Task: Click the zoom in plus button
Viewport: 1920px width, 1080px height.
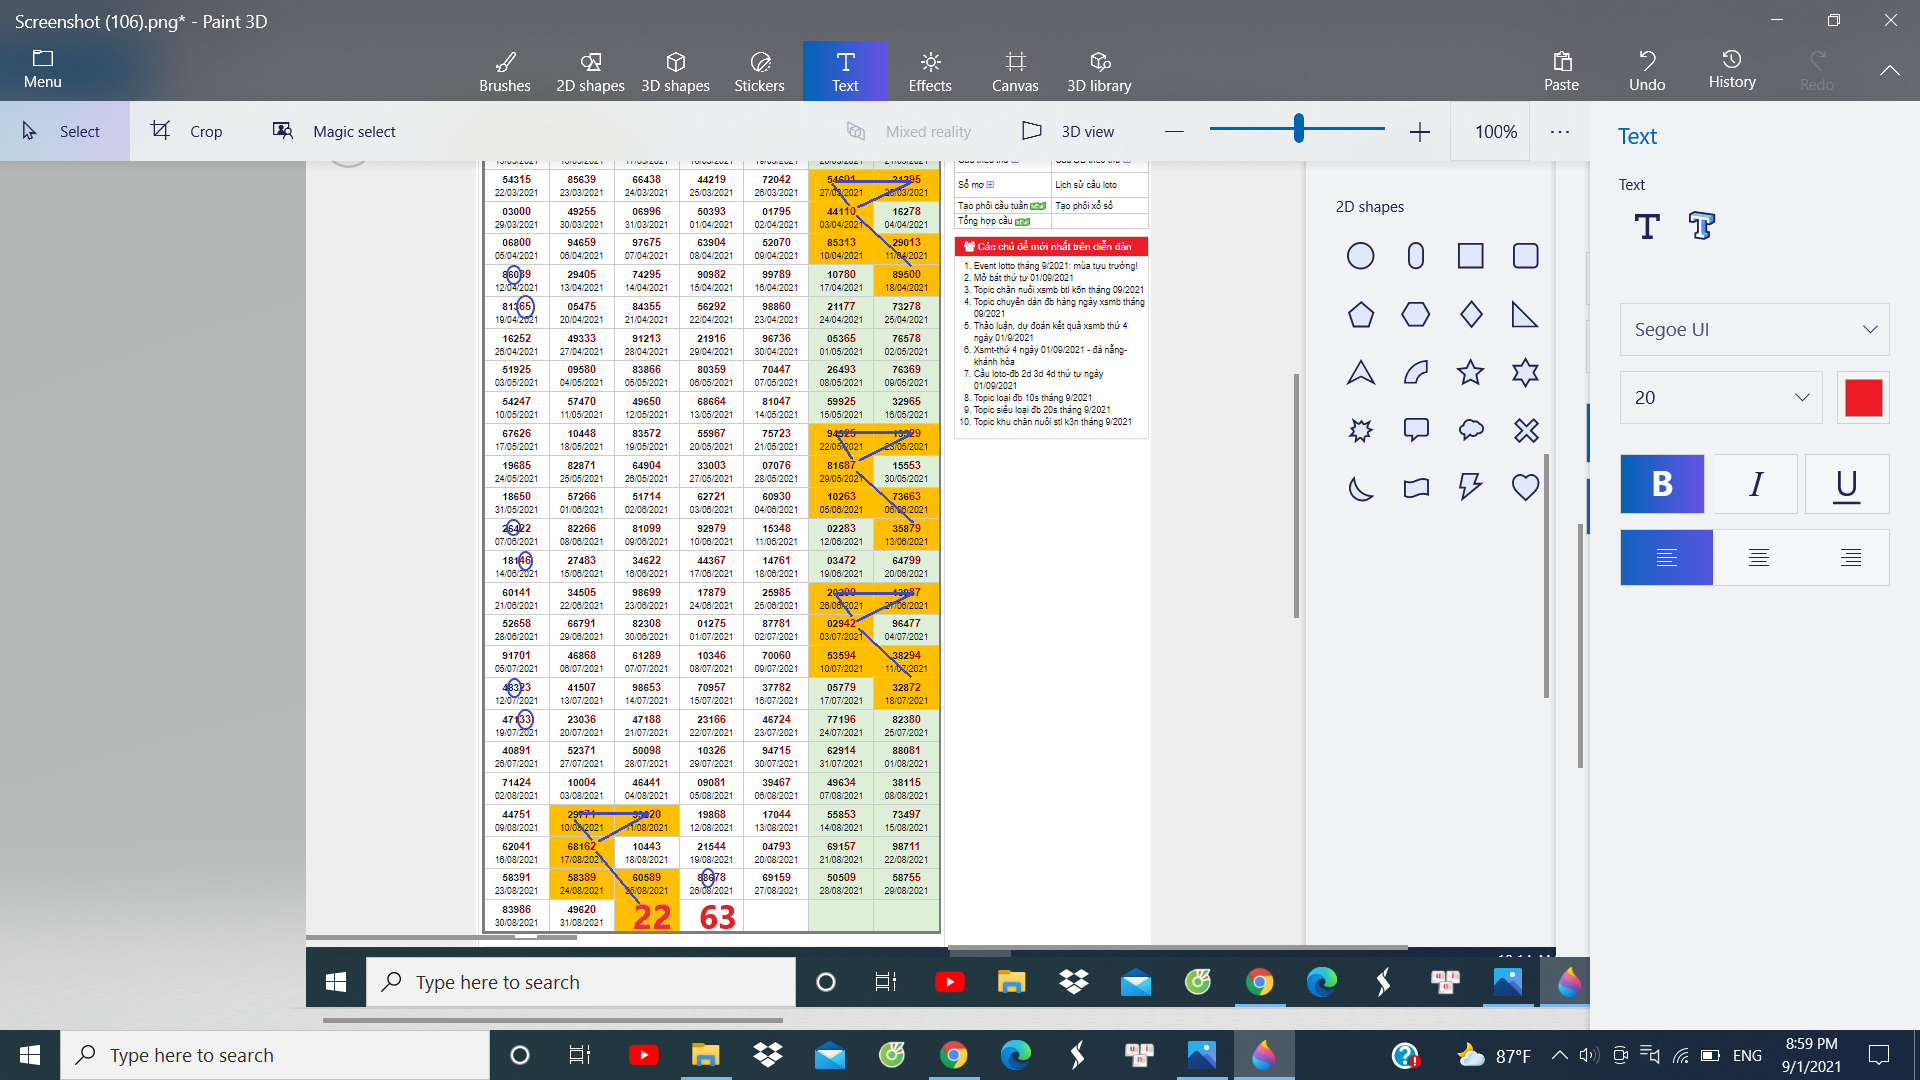Action: click(1420, 131)
